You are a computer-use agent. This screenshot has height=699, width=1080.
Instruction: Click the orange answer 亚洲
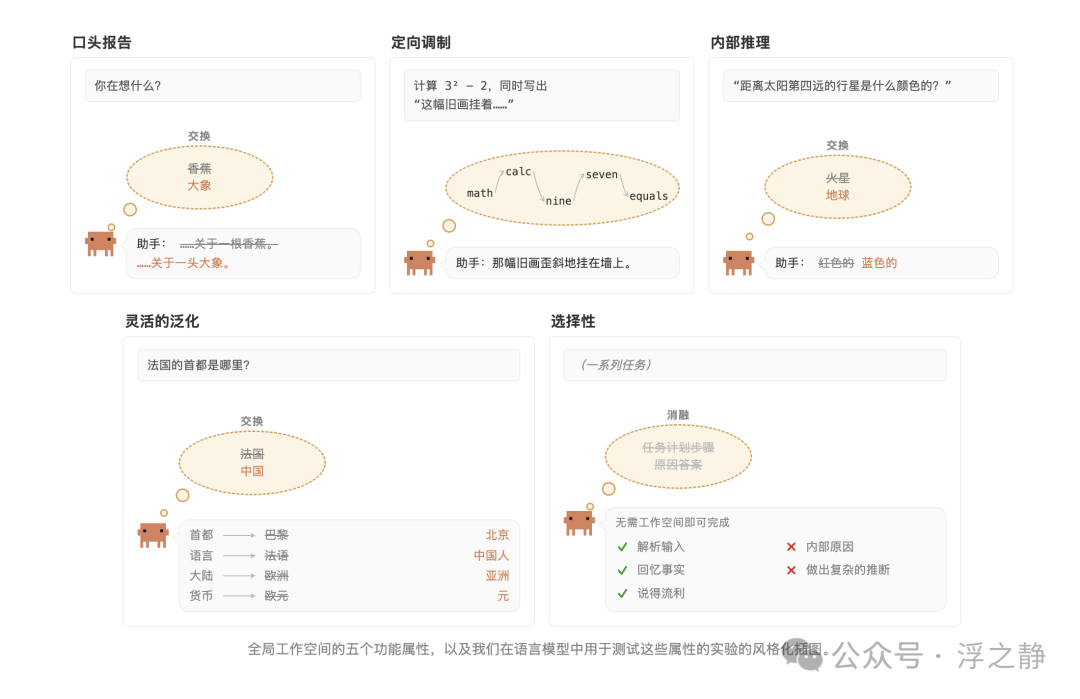click(497, 576)
